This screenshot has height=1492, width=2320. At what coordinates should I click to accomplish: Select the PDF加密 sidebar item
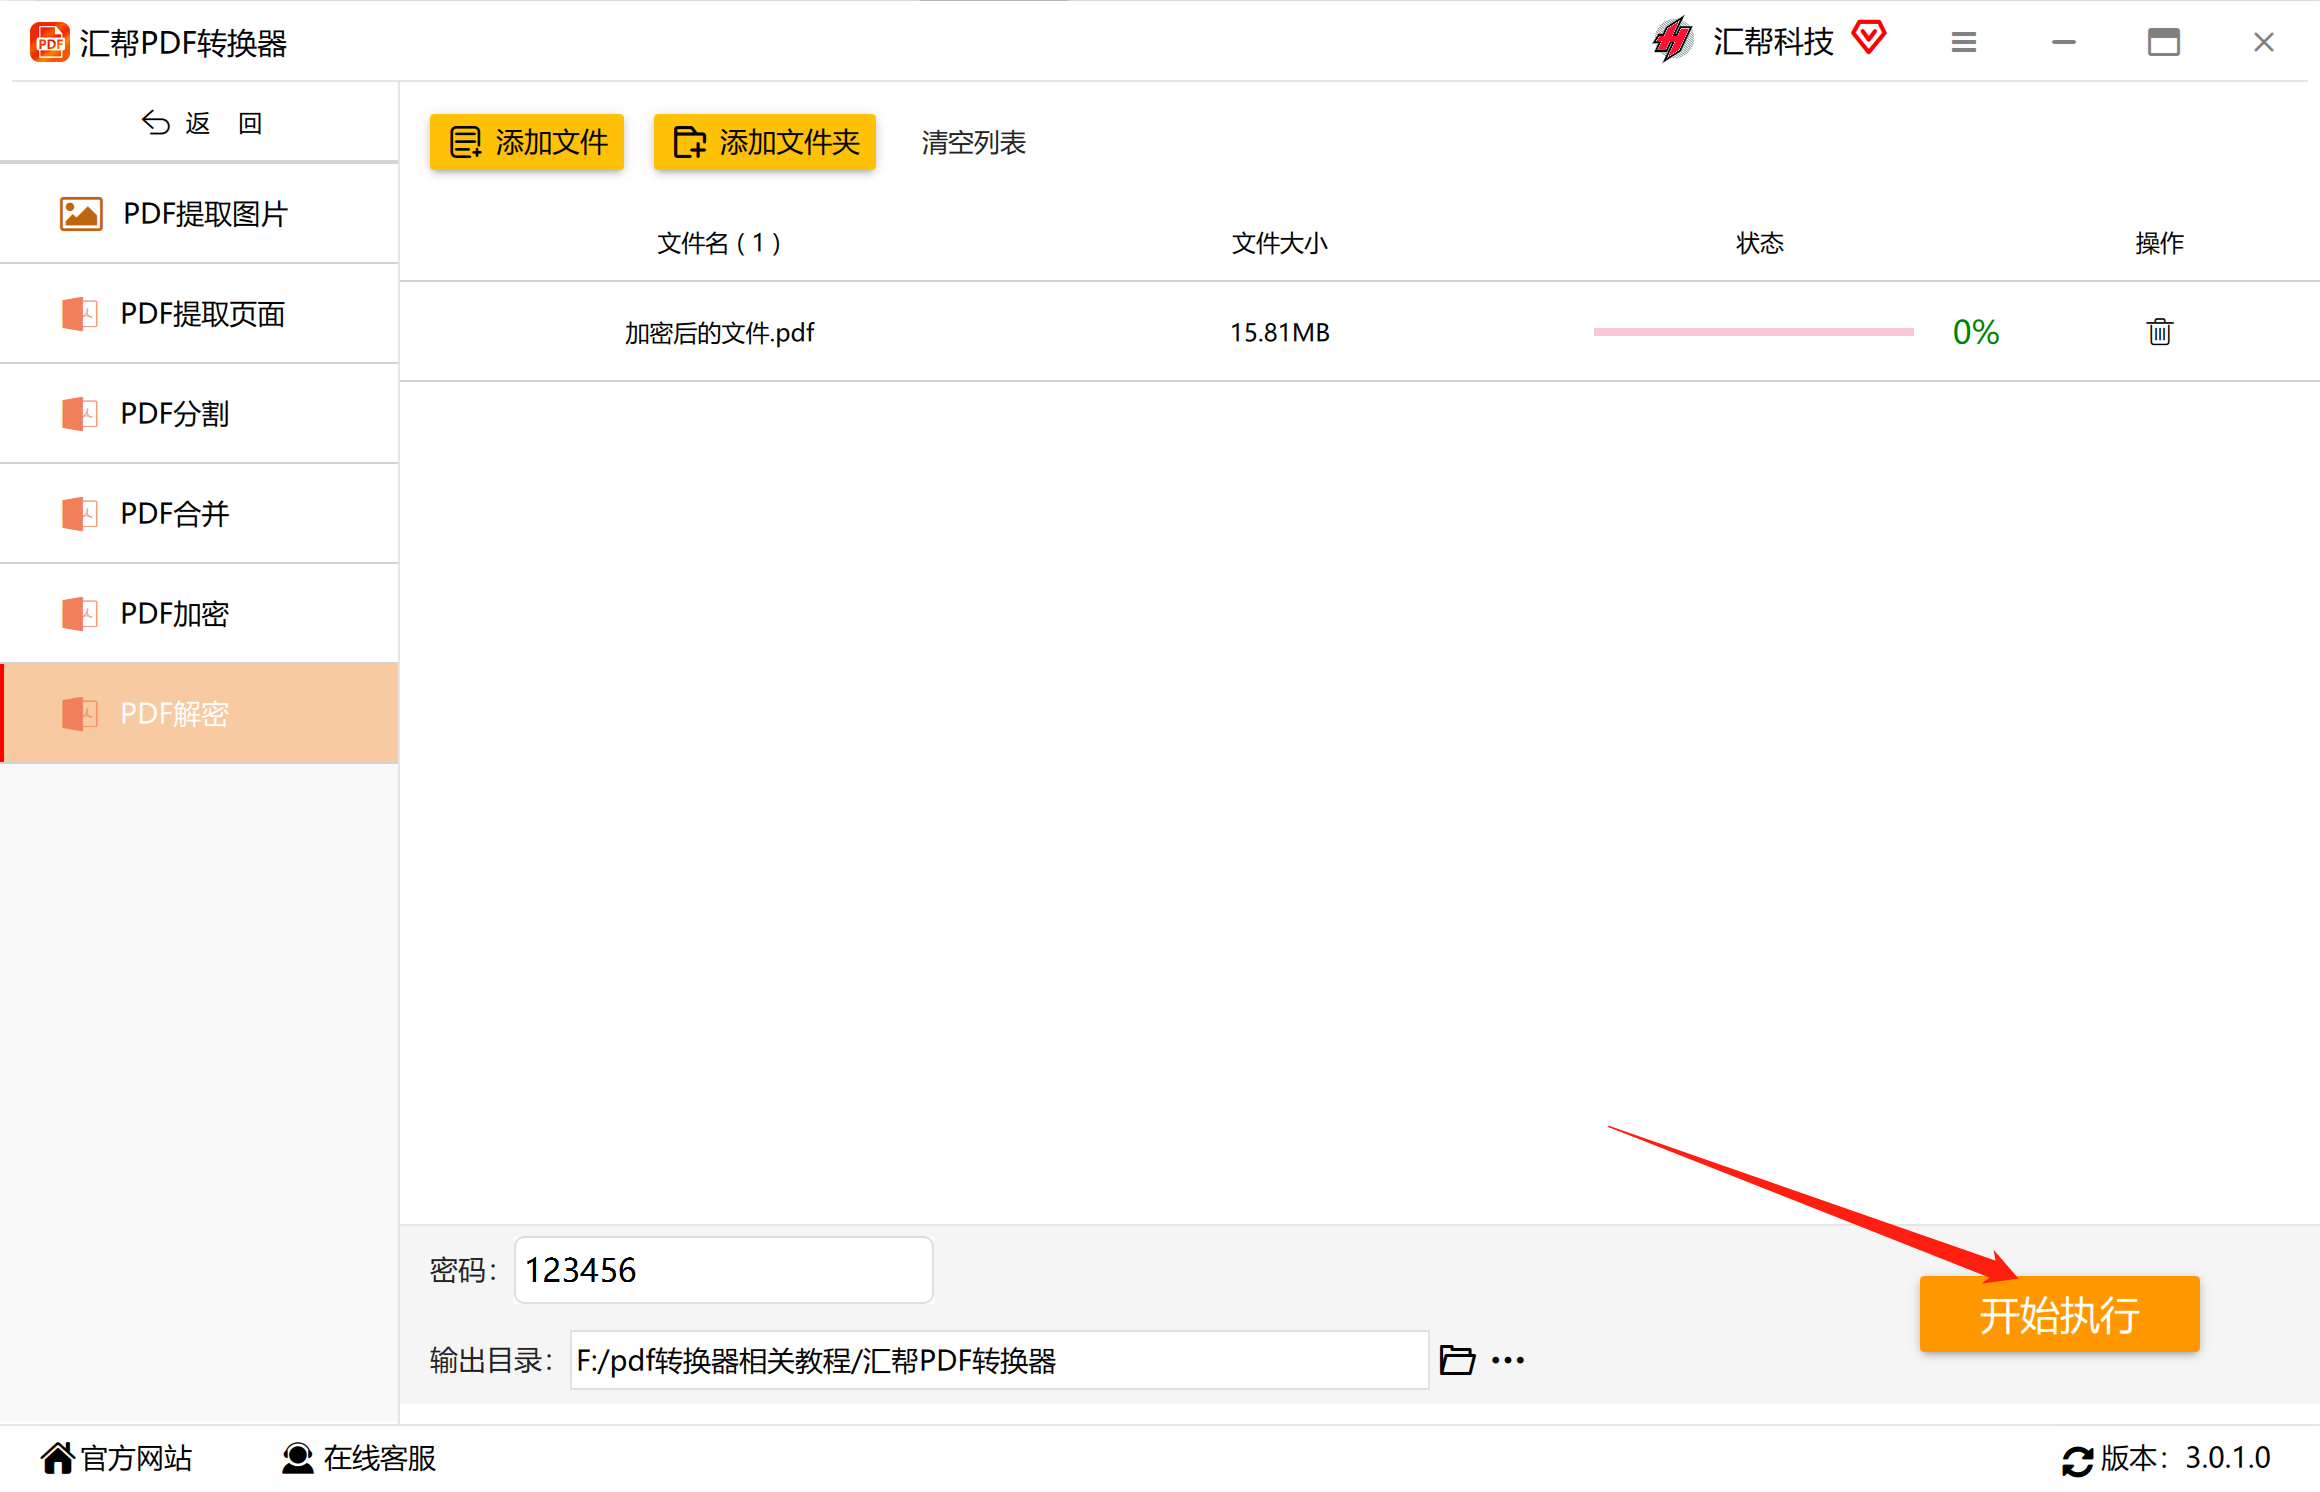(x=200, y=614)
